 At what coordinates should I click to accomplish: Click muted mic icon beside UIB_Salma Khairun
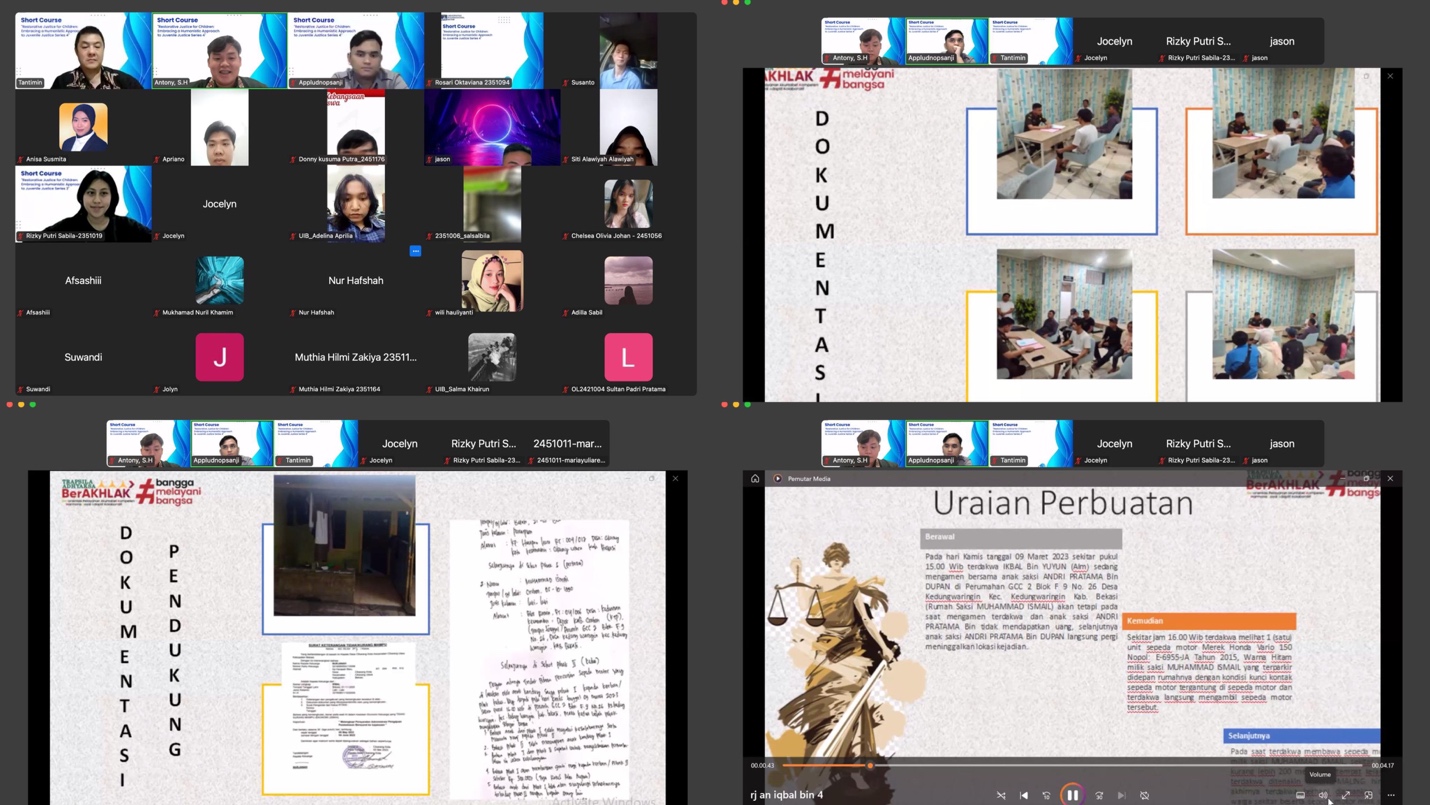tap(430, 389)
